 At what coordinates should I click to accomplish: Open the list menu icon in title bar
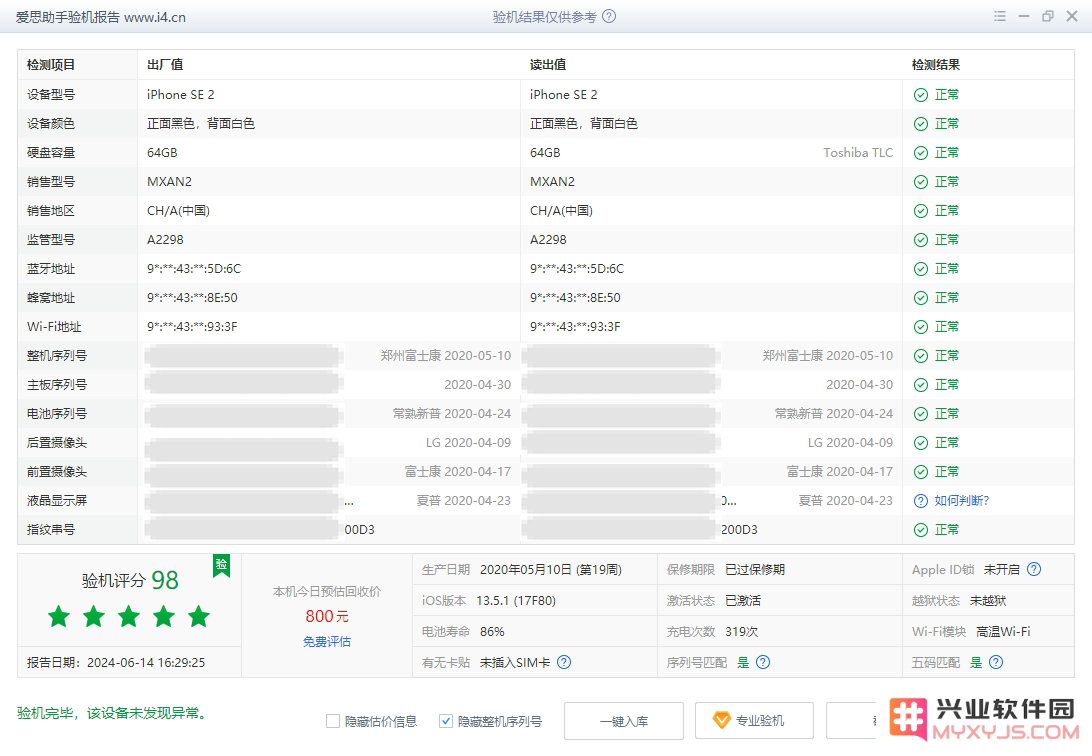[x=1000, y=16]
